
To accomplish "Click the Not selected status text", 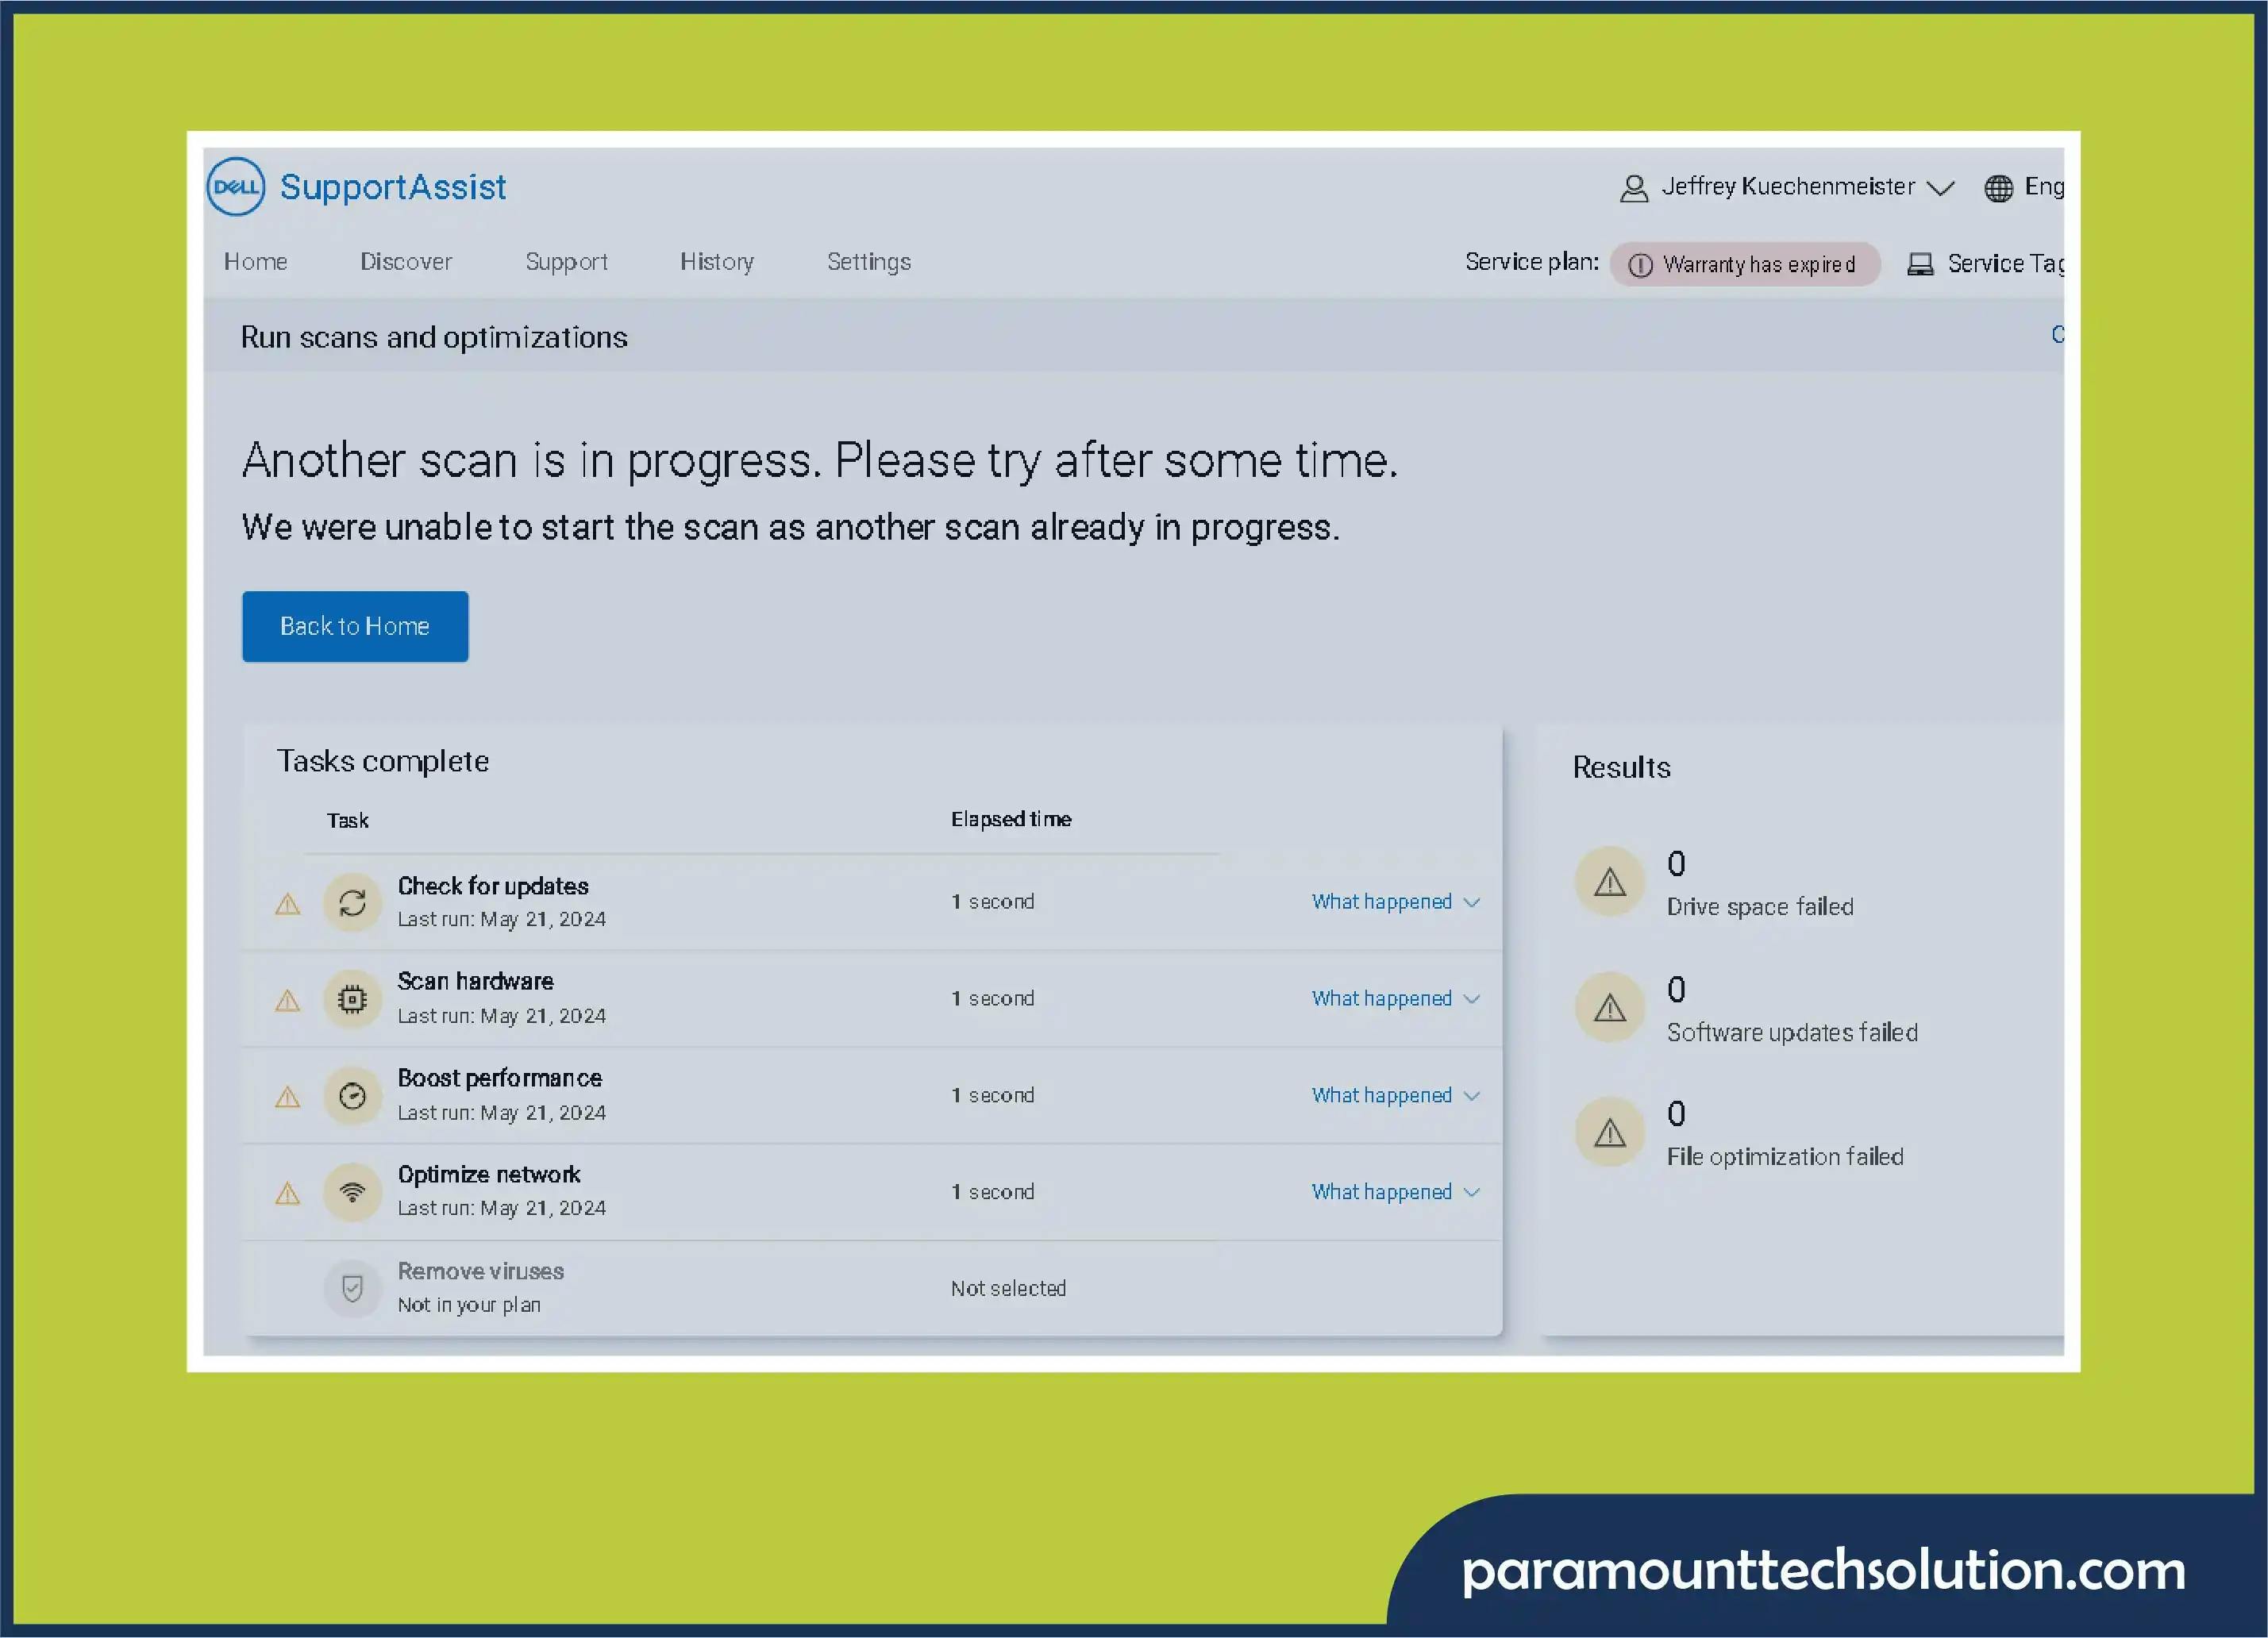I will point(1008,1289).
